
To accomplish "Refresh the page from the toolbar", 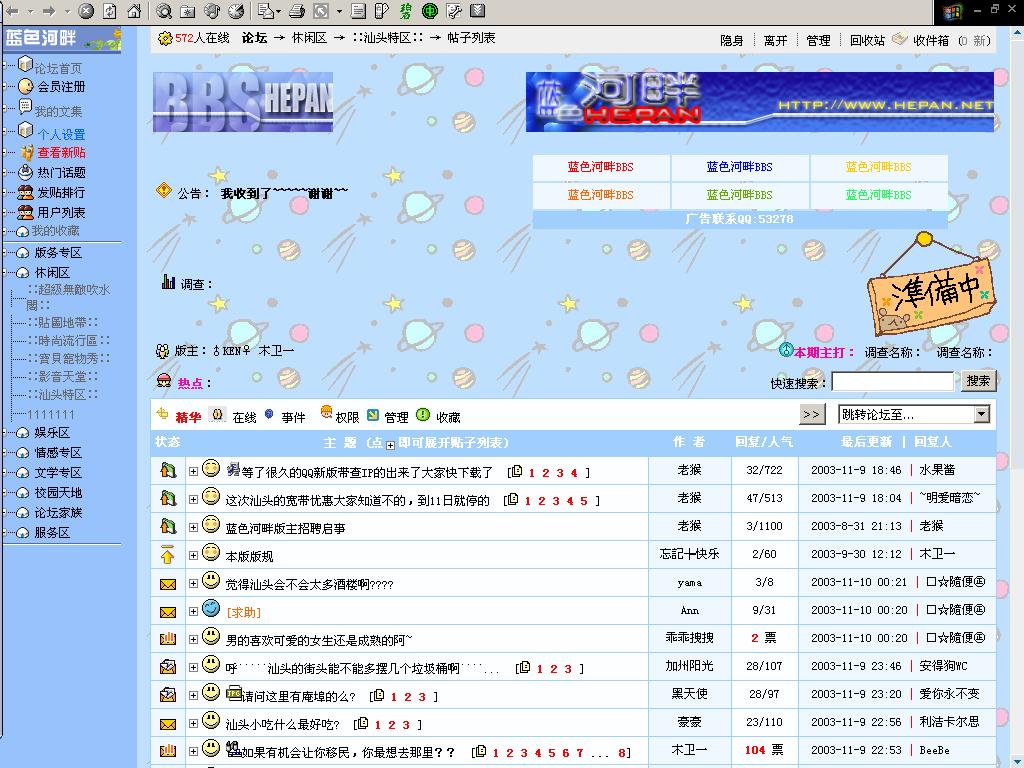I will pos(110,10).
